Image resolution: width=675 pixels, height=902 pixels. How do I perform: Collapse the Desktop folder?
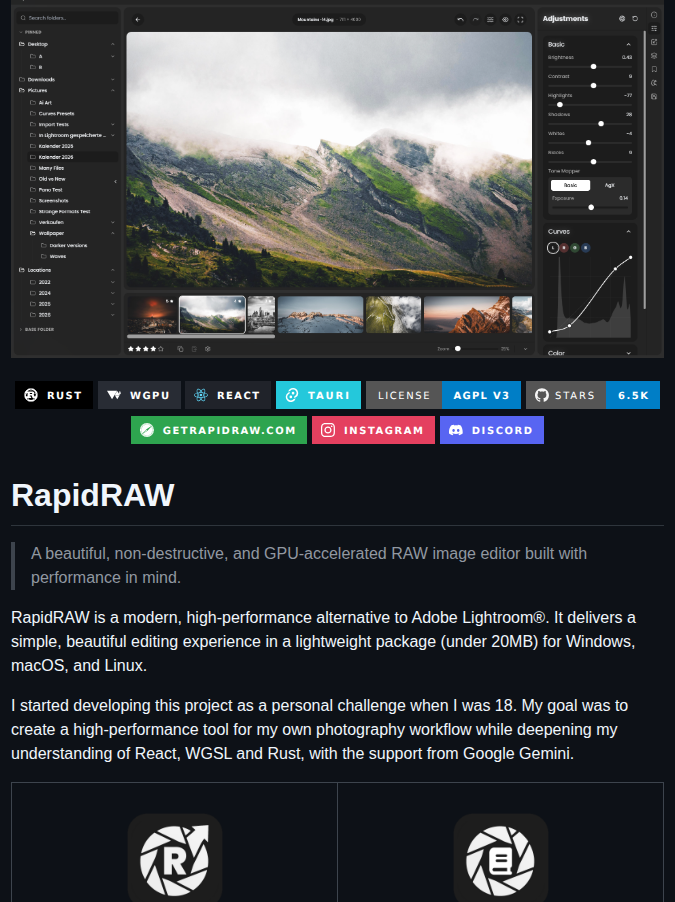[113, 44]
